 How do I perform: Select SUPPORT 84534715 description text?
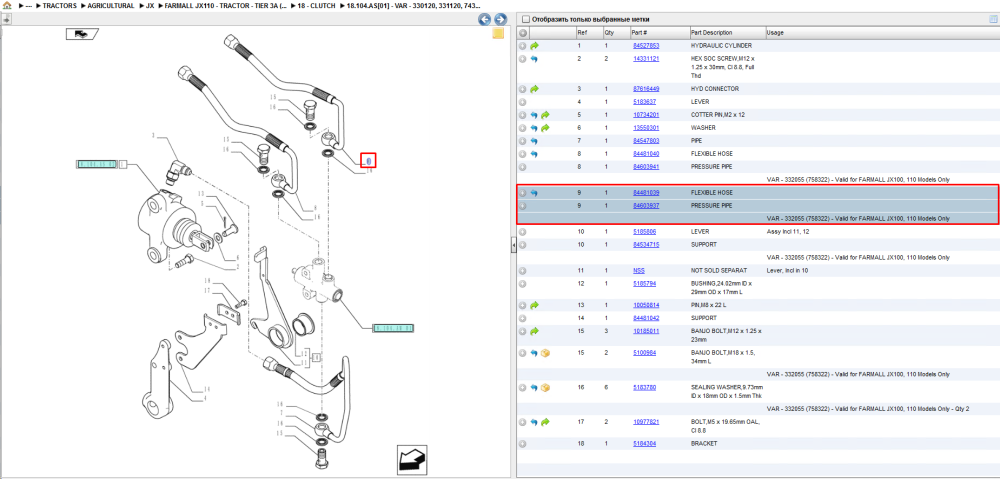tap(703, 244)
